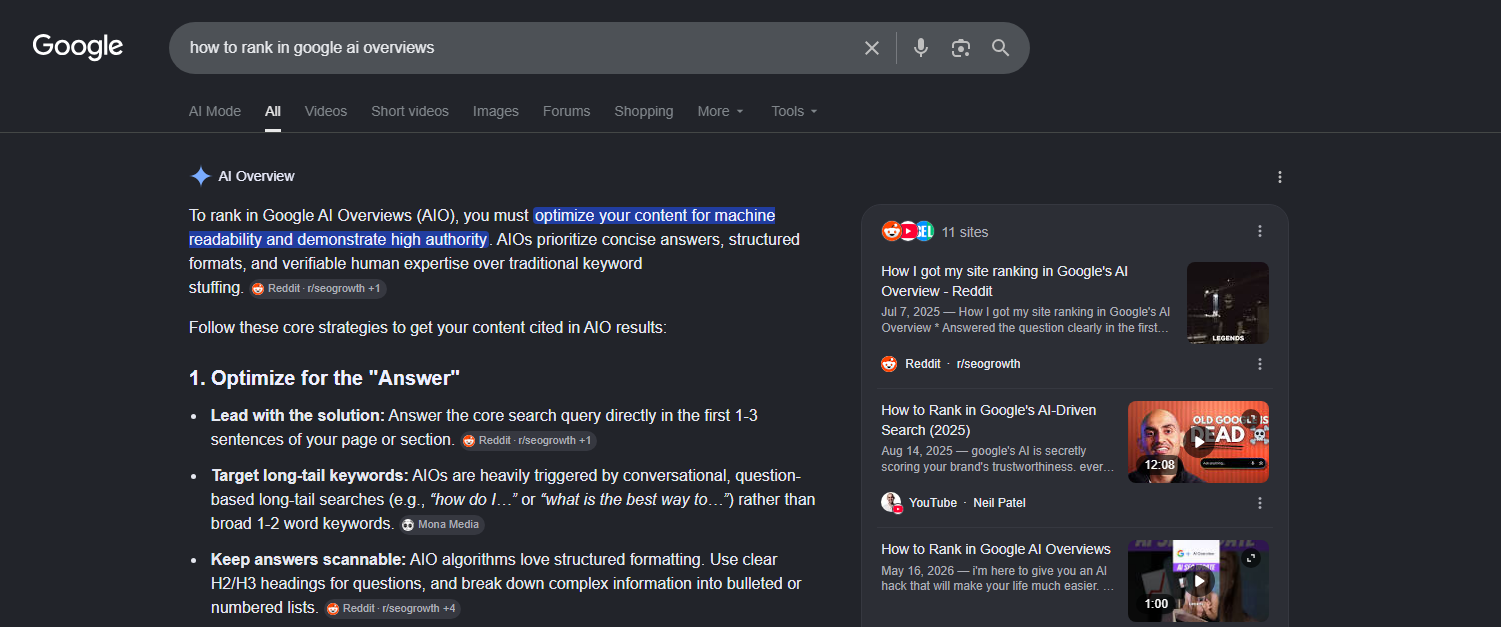Play the 12:08 Neil Patel video
The image size is (1501, 627).
[1198, 441]
